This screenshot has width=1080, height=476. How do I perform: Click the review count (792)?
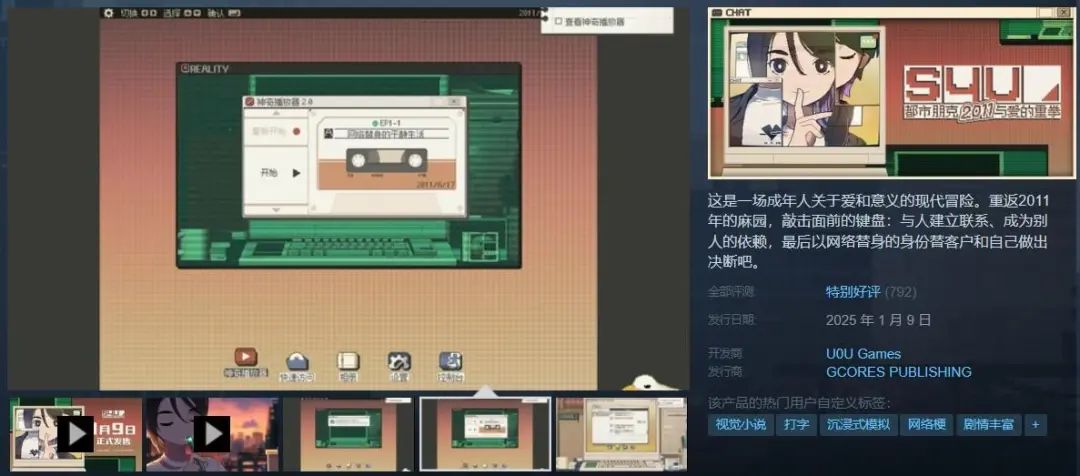pyautogui.click(x=900, y=292)
